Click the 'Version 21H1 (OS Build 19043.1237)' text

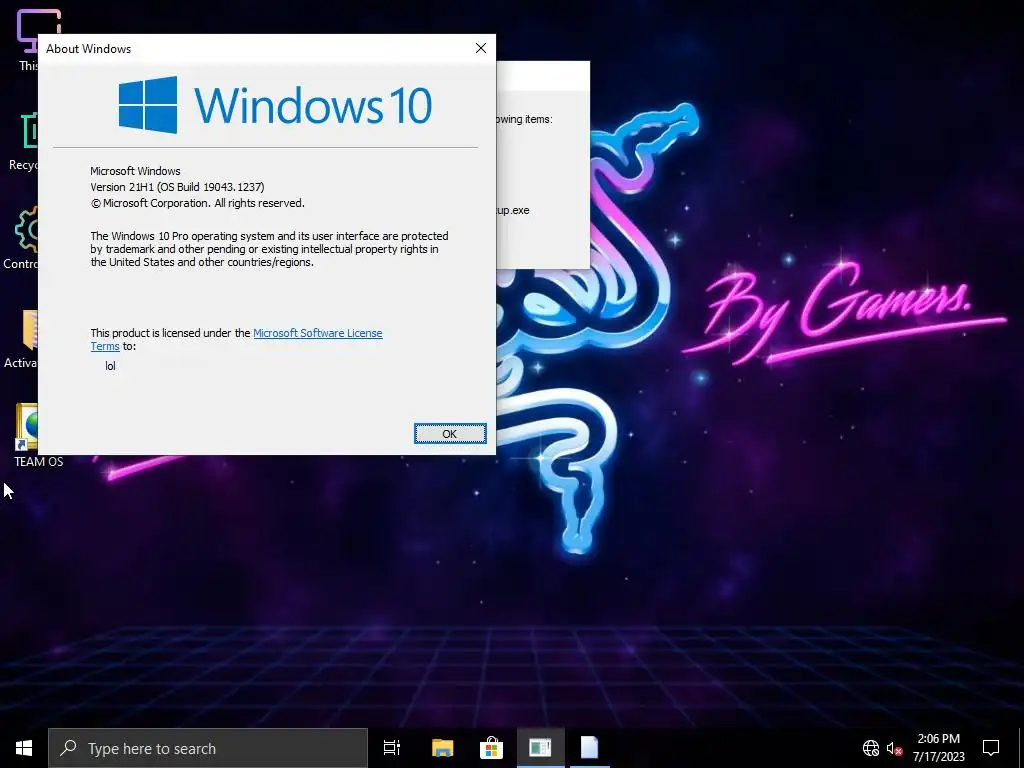click(177, 187)
